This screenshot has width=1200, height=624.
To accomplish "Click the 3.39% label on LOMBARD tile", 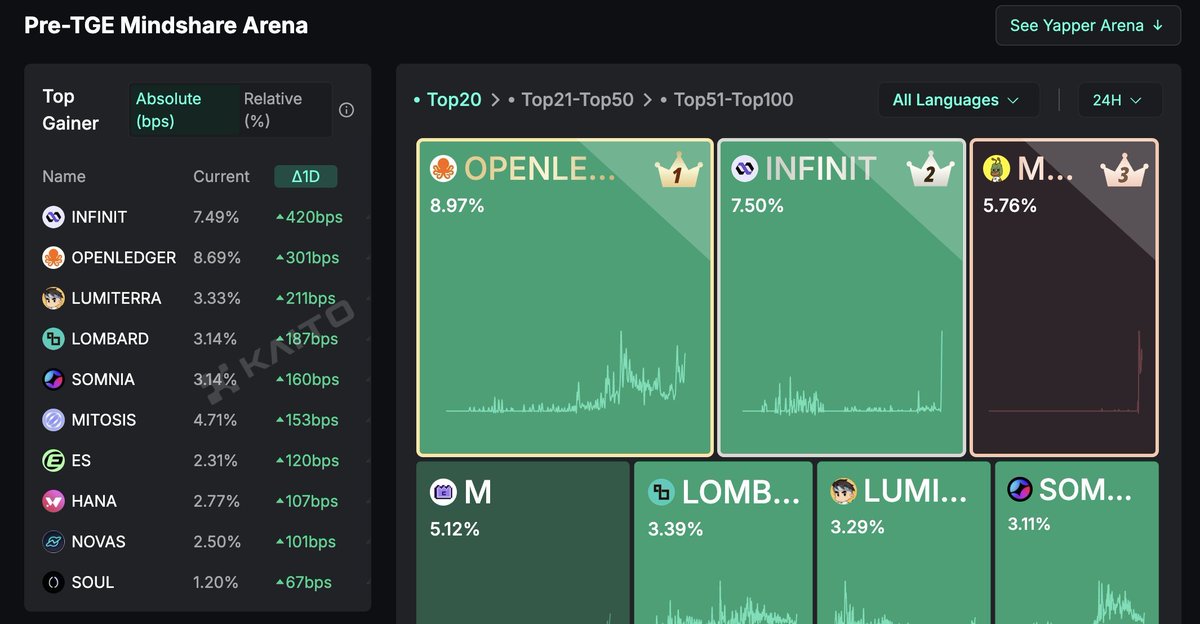I will pos(675,529).
